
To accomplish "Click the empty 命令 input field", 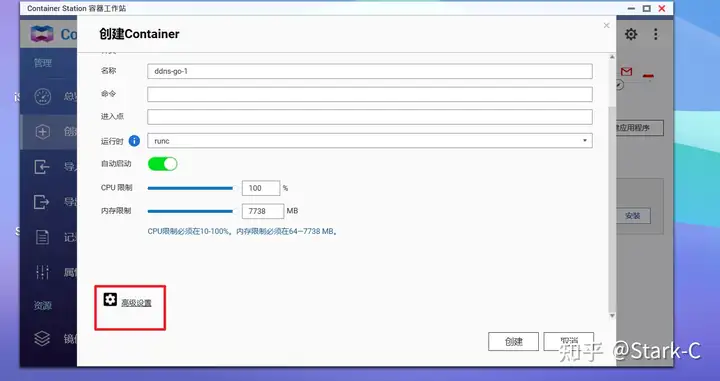I will tap(370, 94).
